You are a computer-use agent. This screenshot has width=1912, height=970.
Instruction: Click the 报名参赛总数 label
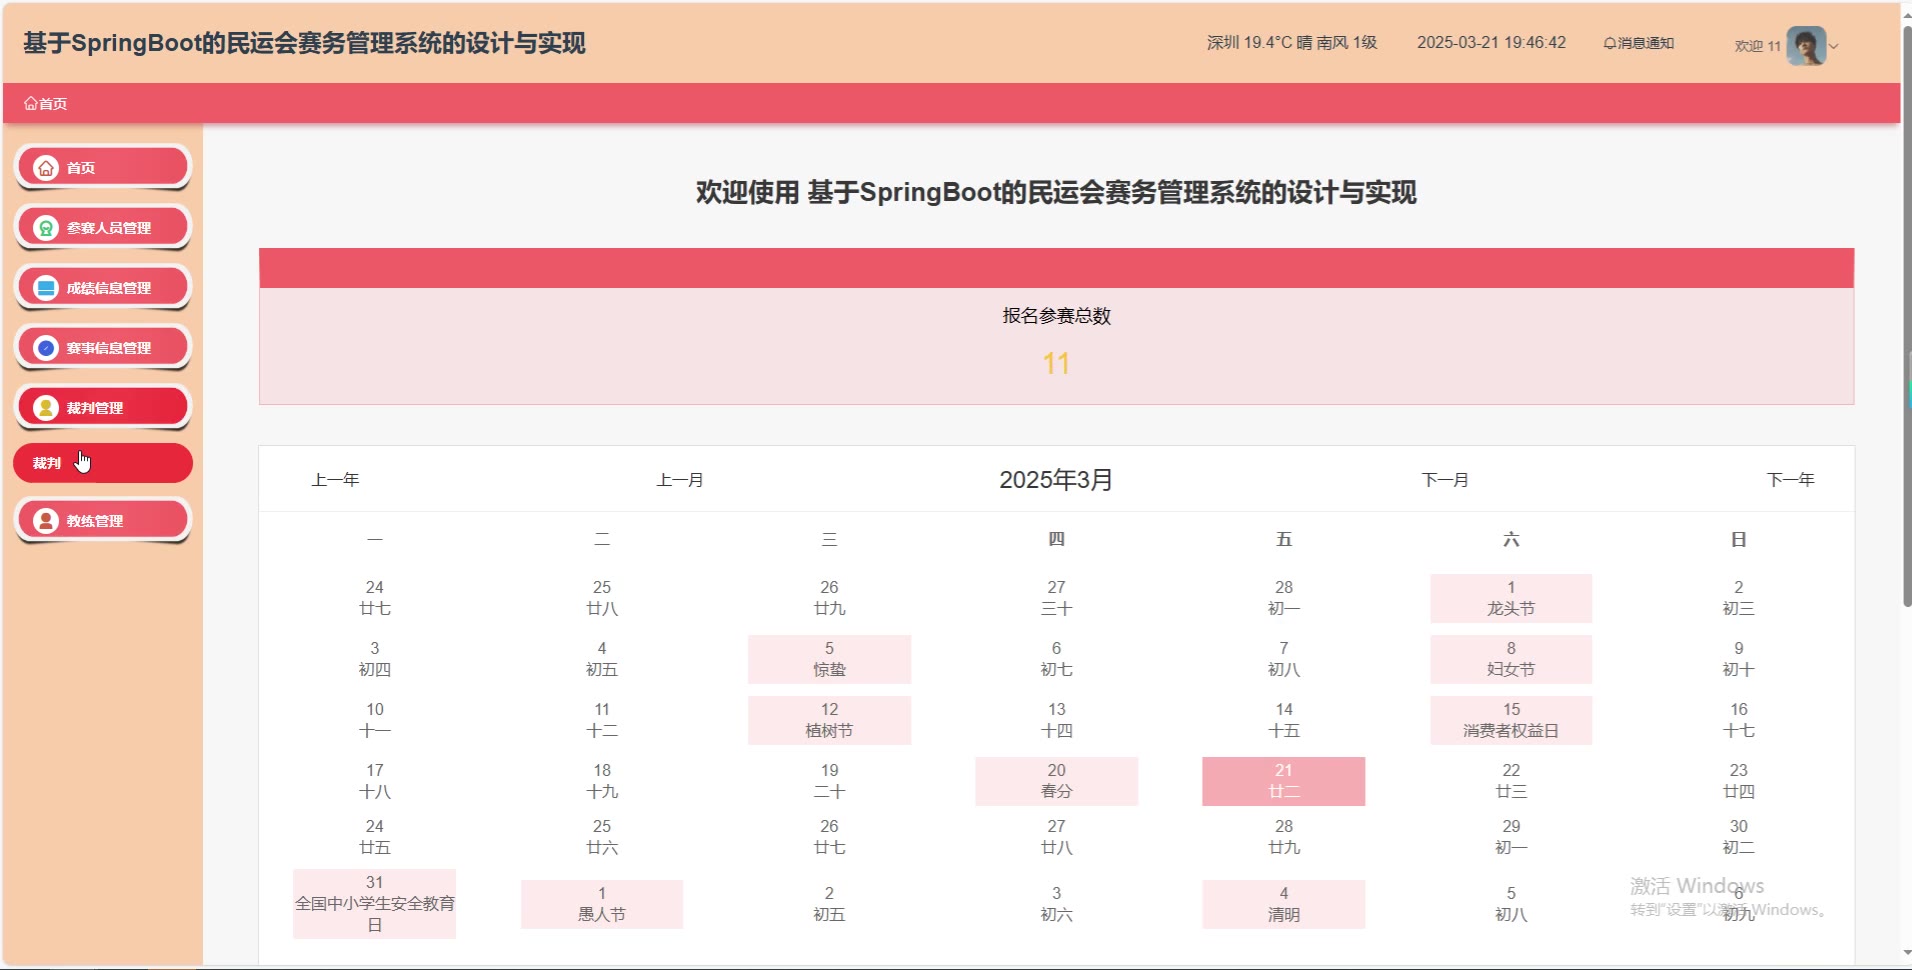[x=1056, y=316]
